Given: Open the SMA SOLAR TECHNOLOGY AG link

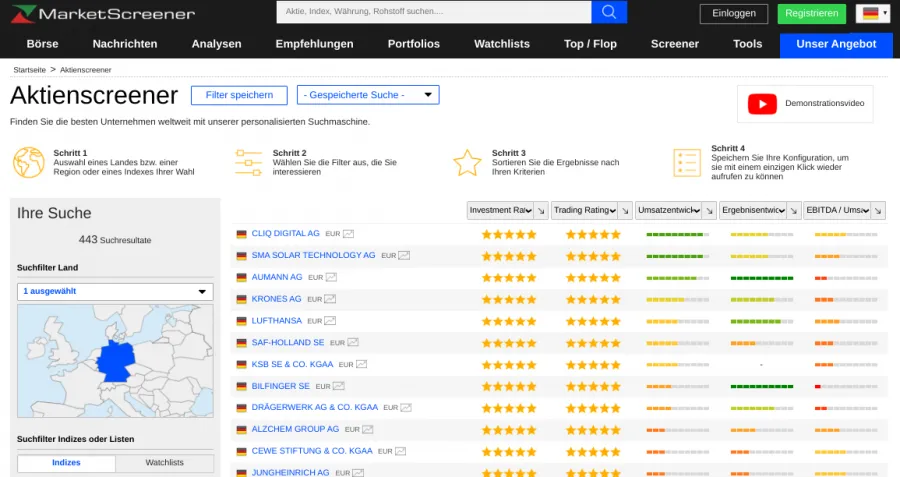Looking at the screenshot, I should click(x=313, y=255).
